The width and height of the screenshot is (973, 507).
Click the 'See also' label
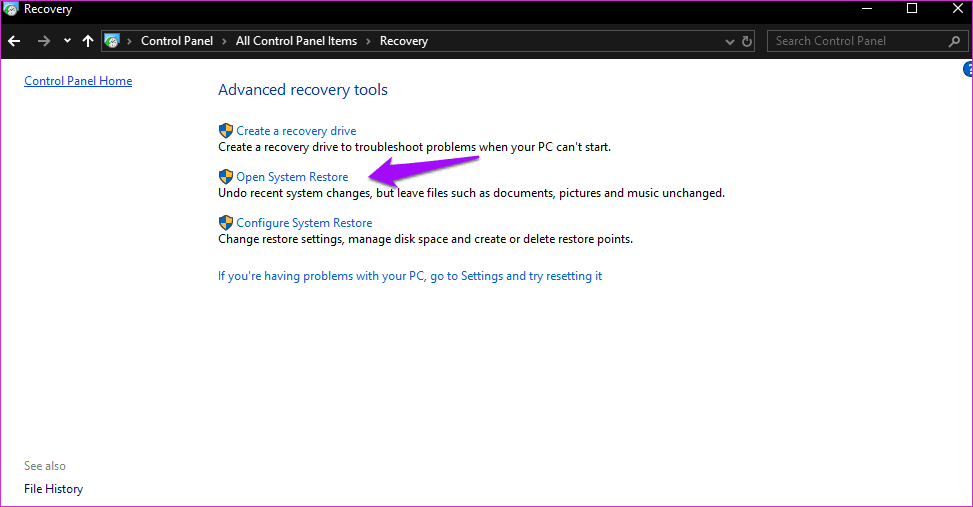tap(45, 466)
